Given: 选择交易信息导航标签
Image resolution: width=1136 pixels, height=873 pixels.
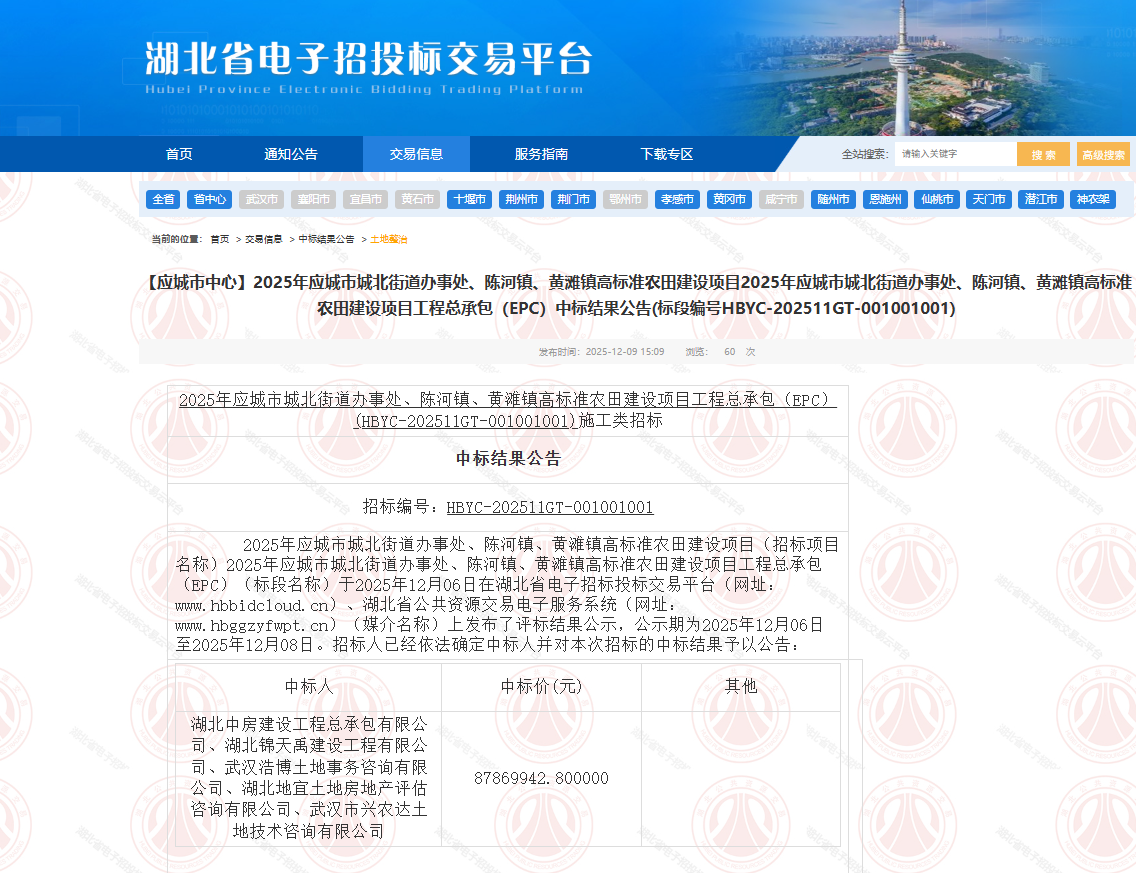Looking at the screenshot, I should [x=416, y=154].
